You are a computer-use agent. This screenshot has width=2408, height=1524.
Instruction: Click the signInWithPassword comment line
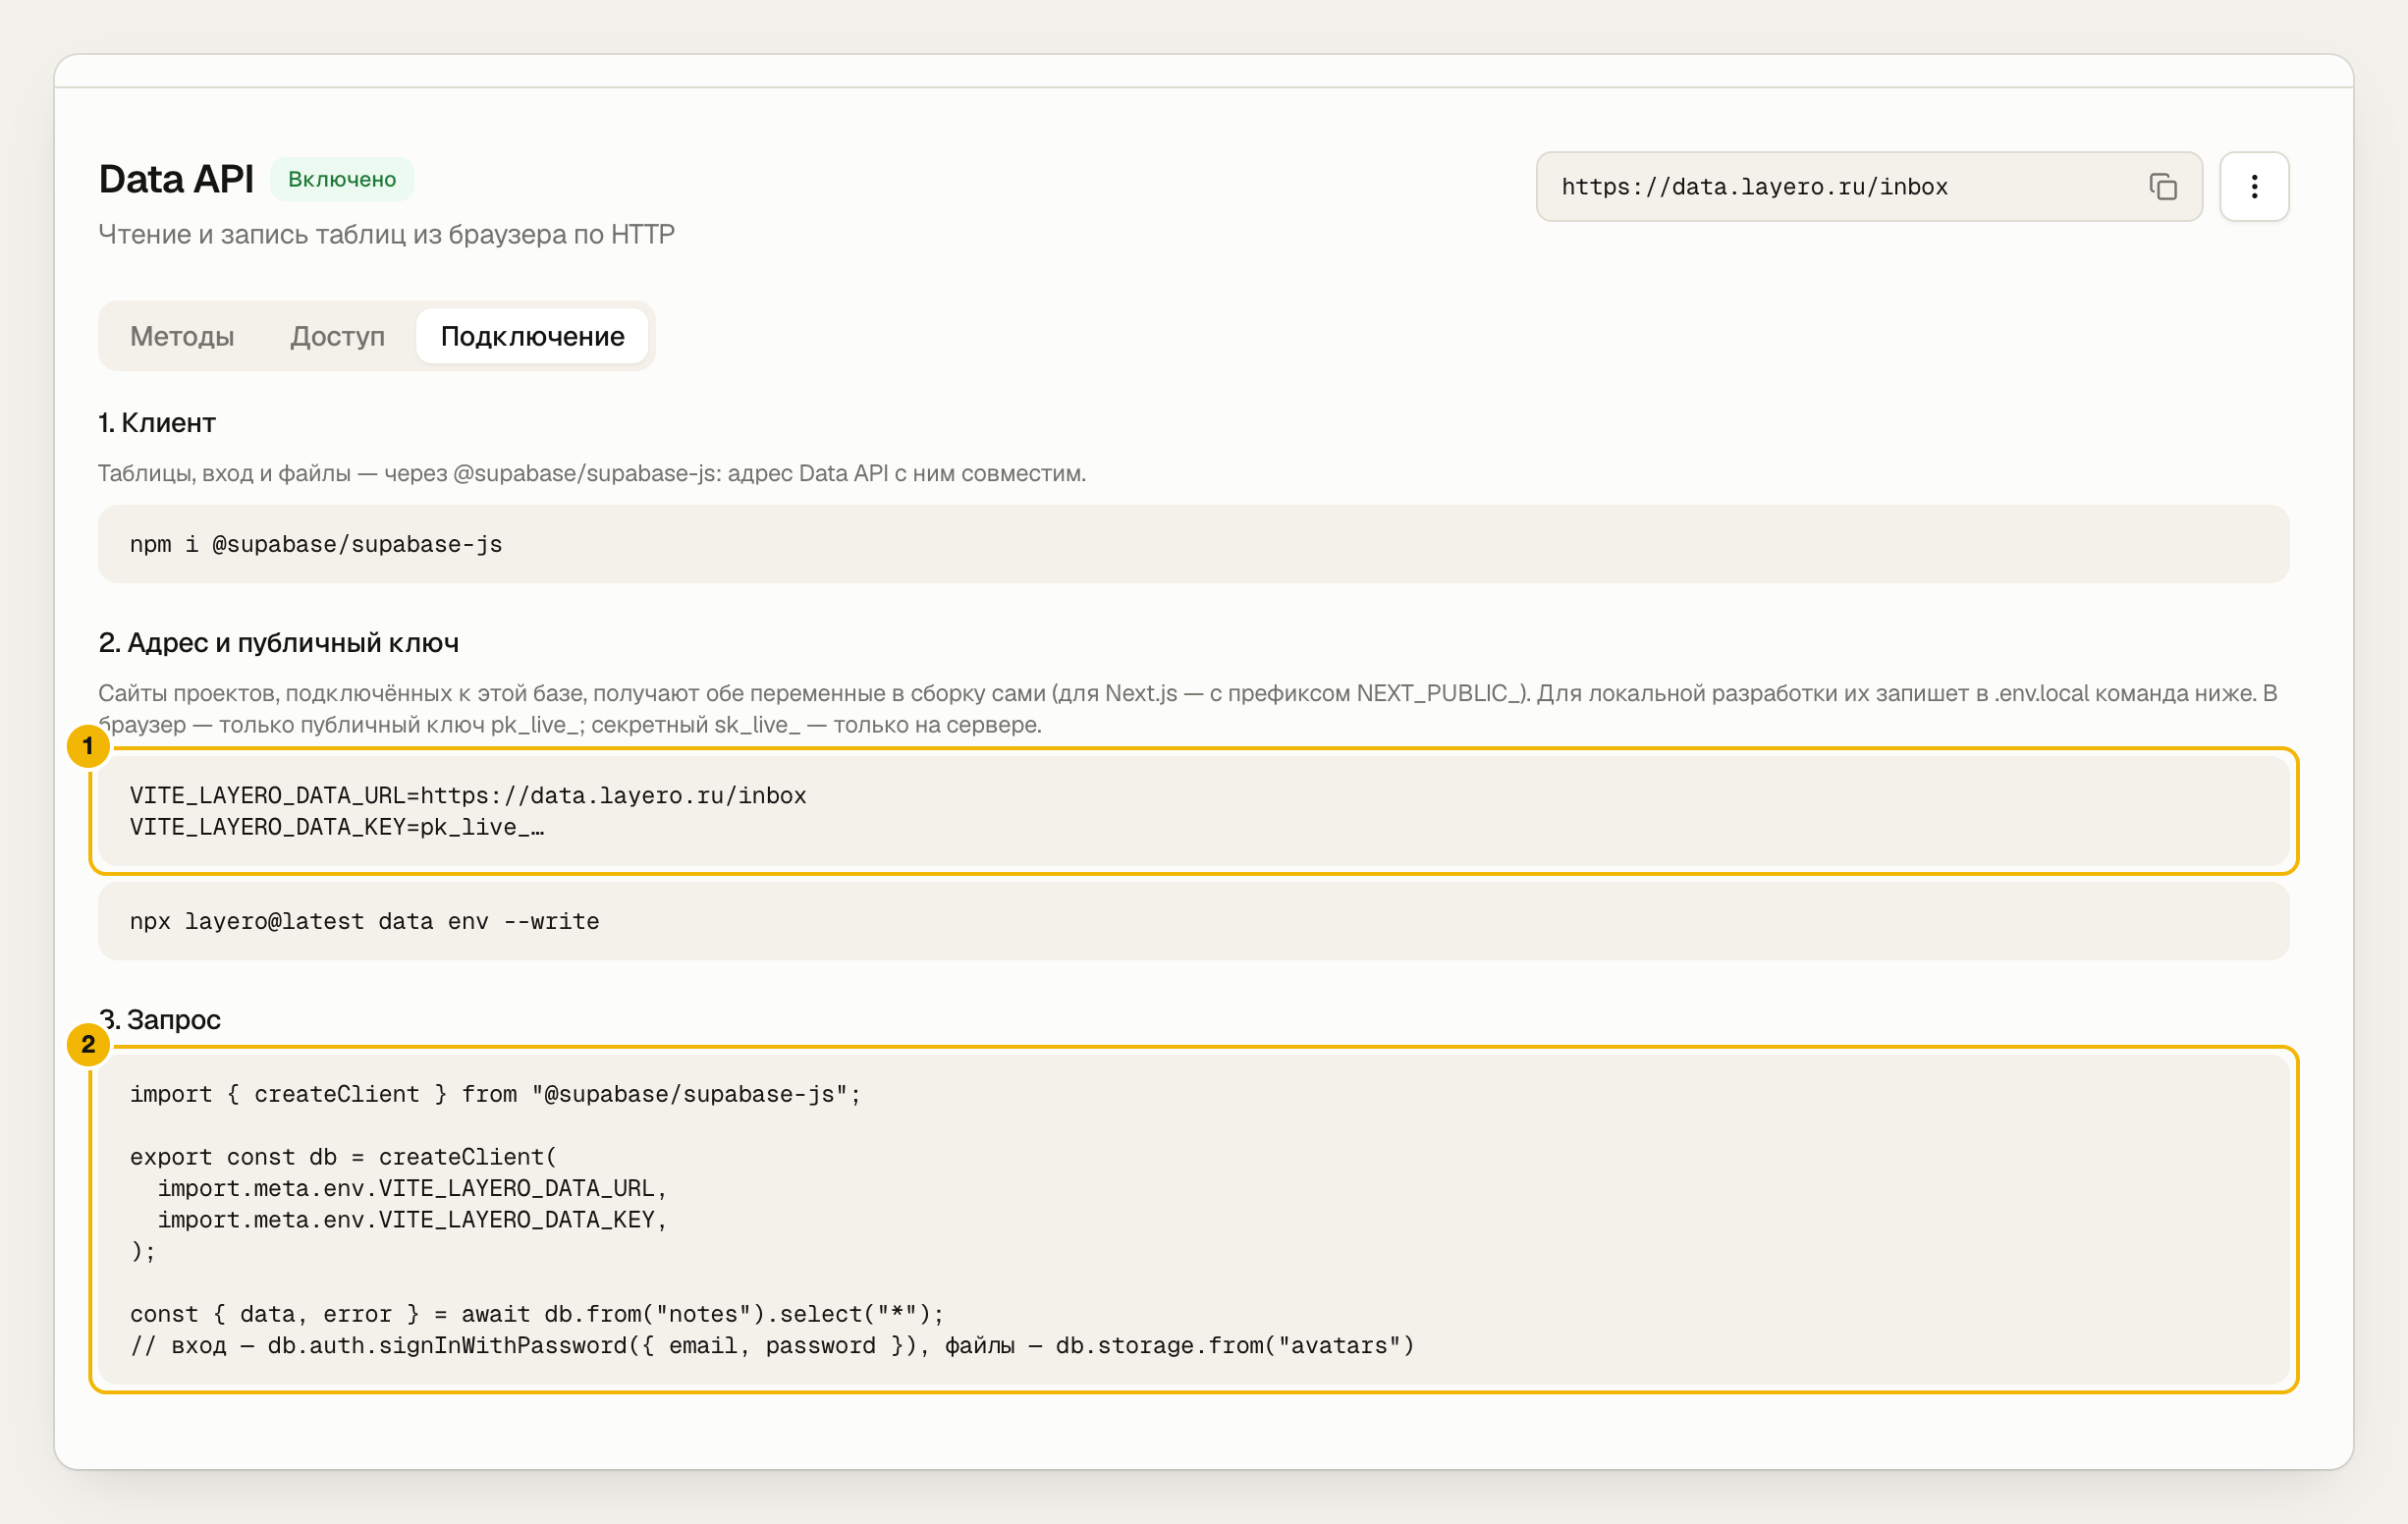[772, 1346]
